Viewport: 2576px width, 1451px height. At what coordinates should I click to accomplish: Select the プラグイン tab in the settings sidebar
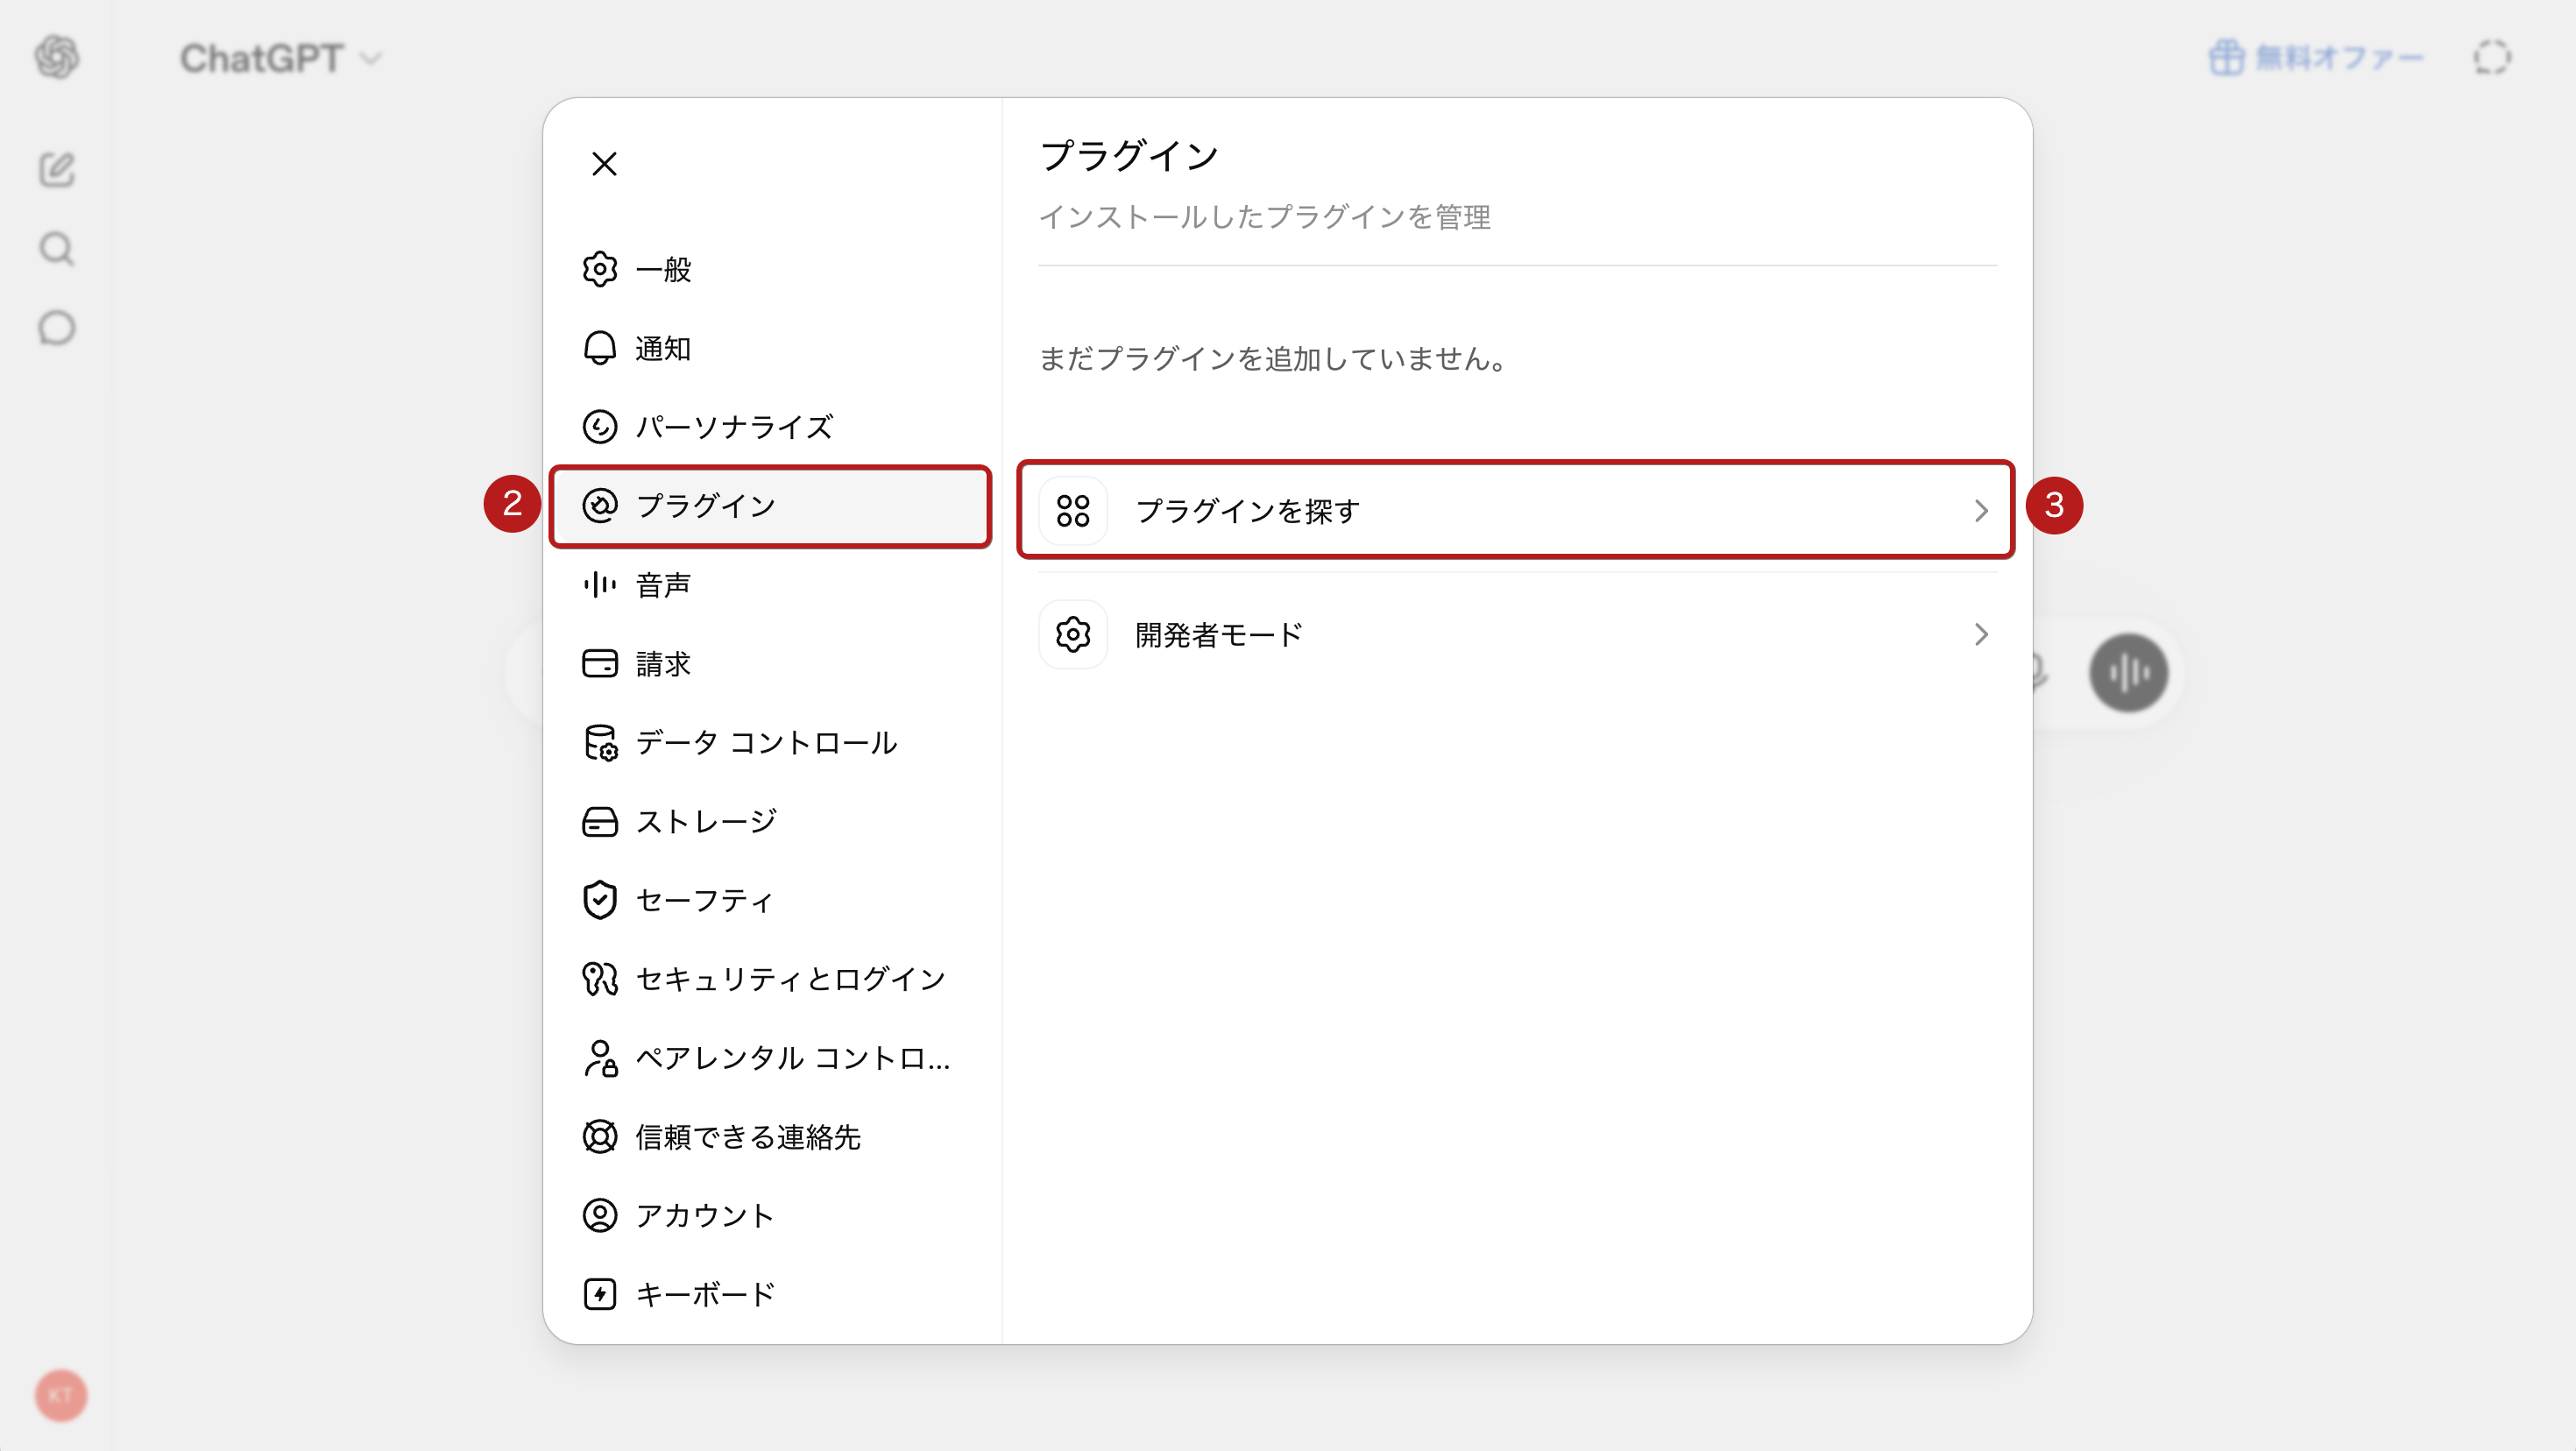[770, 506]
